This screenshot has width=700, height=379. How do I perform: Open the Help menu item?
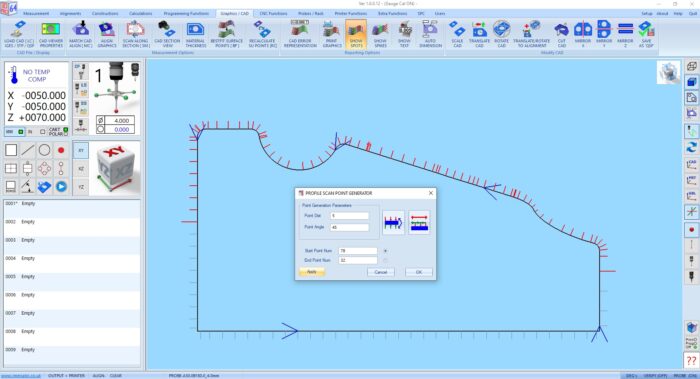(678, 13)
